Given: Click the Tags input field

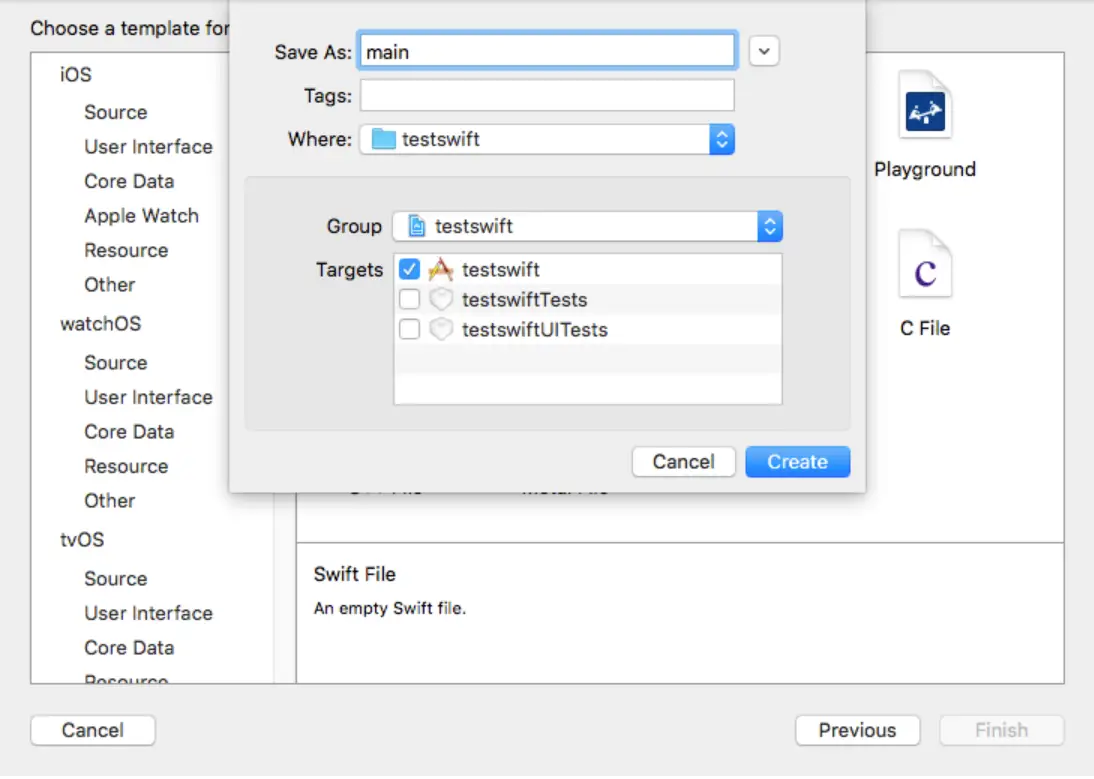Looking at the screenshot, I should click(547, 96).
